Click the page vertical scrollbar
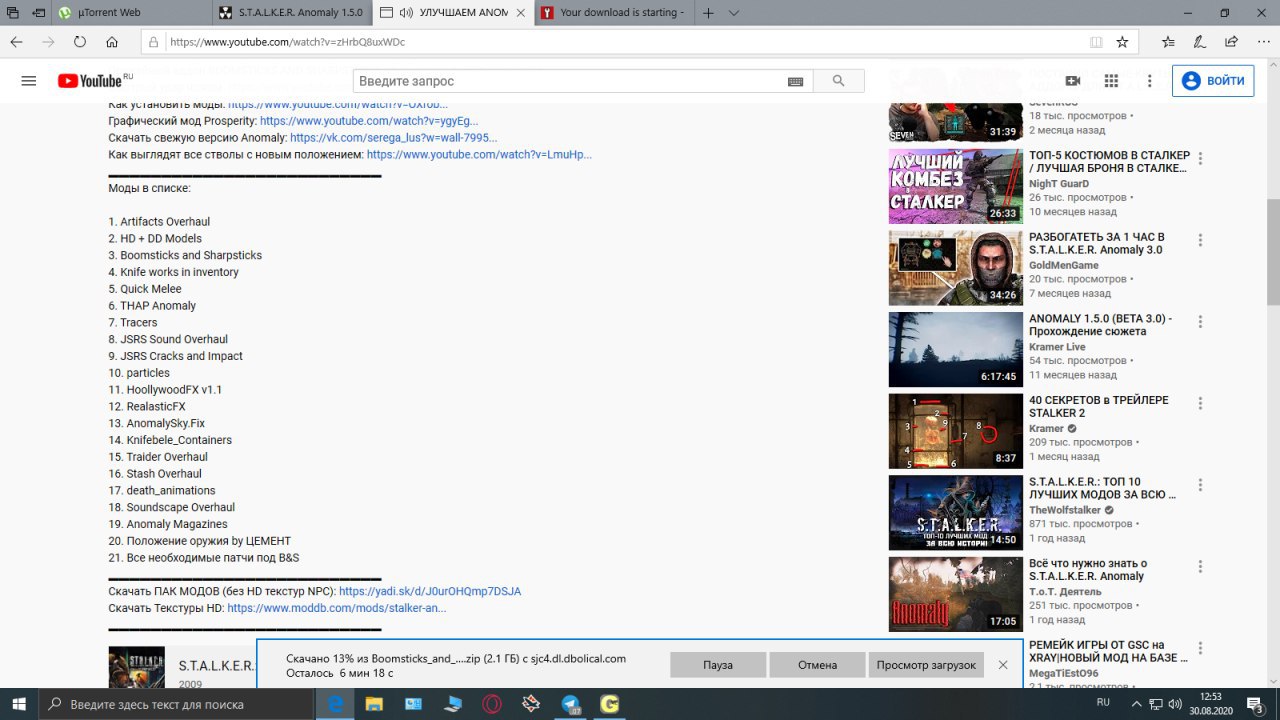The width and height of the screenshot is (1280, 720). click(1273, 375)
